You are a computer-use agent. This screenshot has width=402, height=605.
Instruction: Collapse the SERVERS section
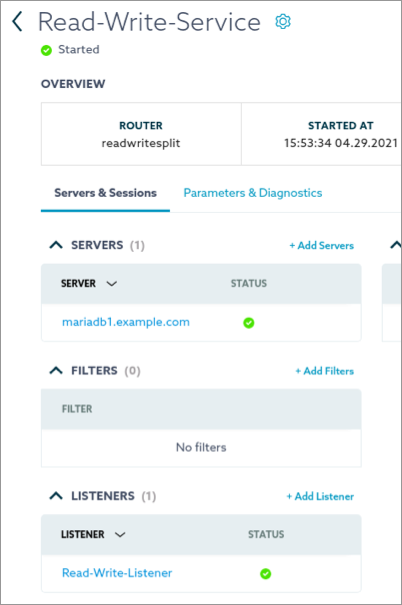(x=56, y=245)
